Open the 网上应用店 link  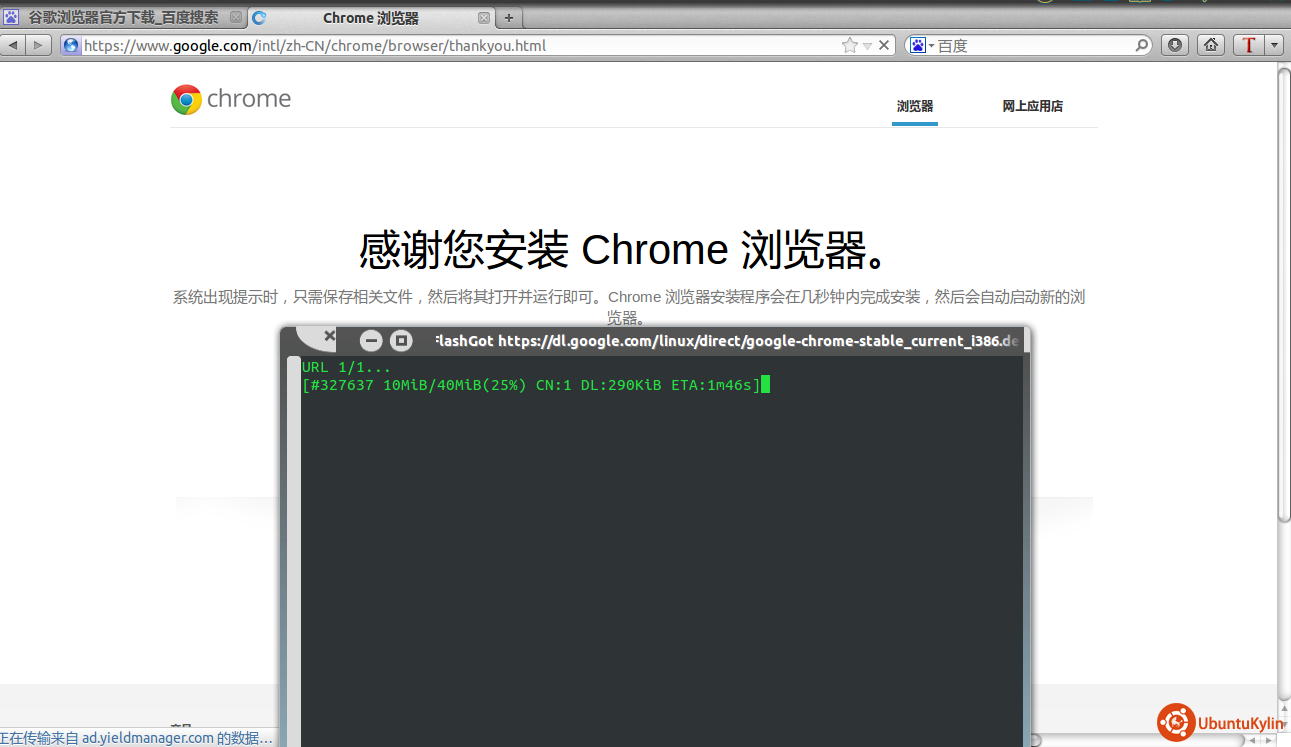(x=1032, y=106)
